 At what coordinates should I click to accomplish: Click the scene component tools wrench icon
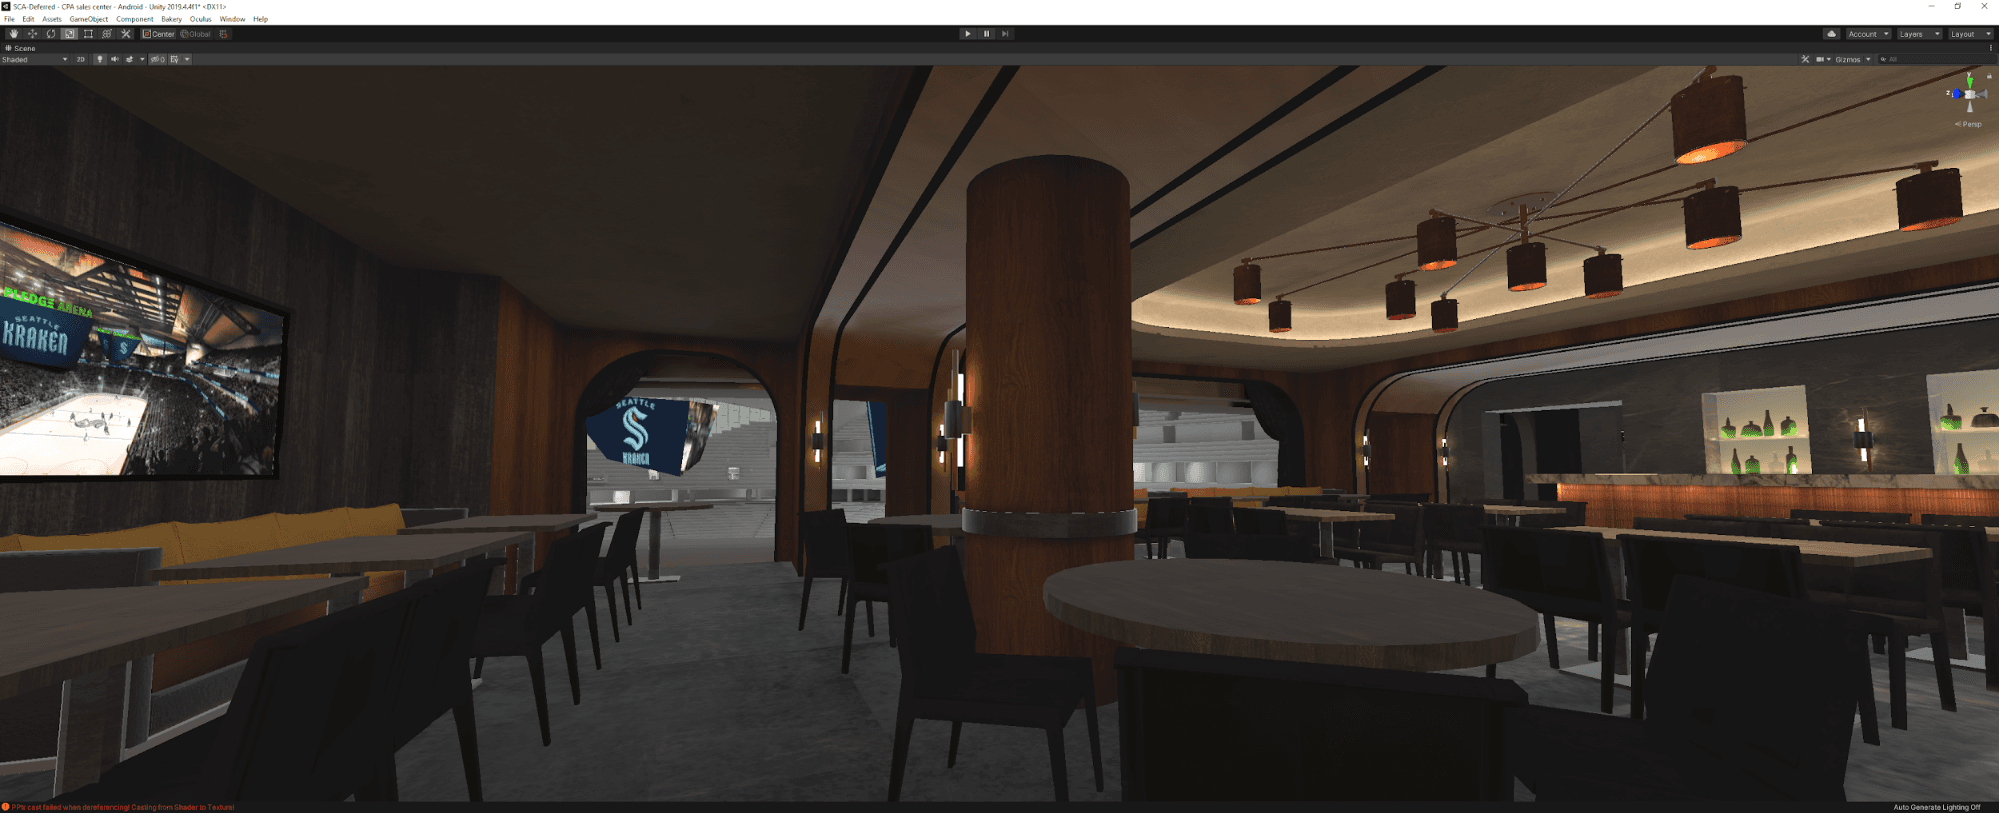tap(1805, 60)
